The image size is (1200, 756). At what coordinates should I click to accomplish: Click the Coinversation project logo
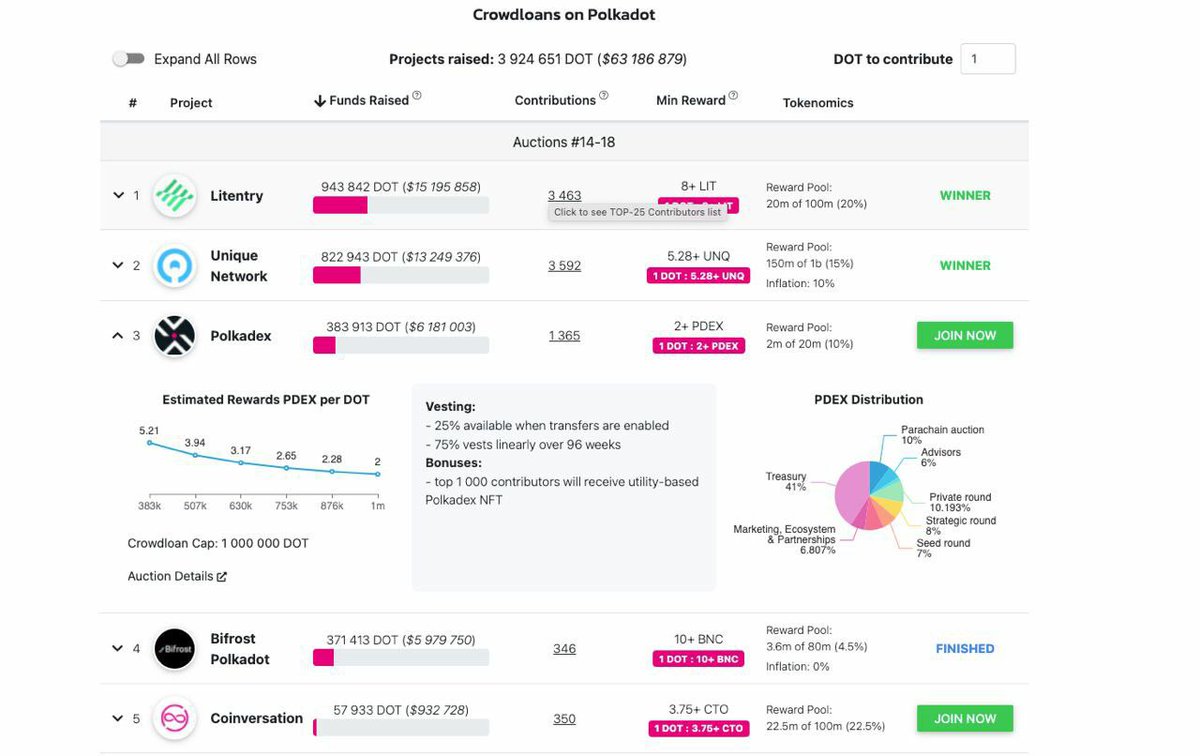(x=174, y=719)
